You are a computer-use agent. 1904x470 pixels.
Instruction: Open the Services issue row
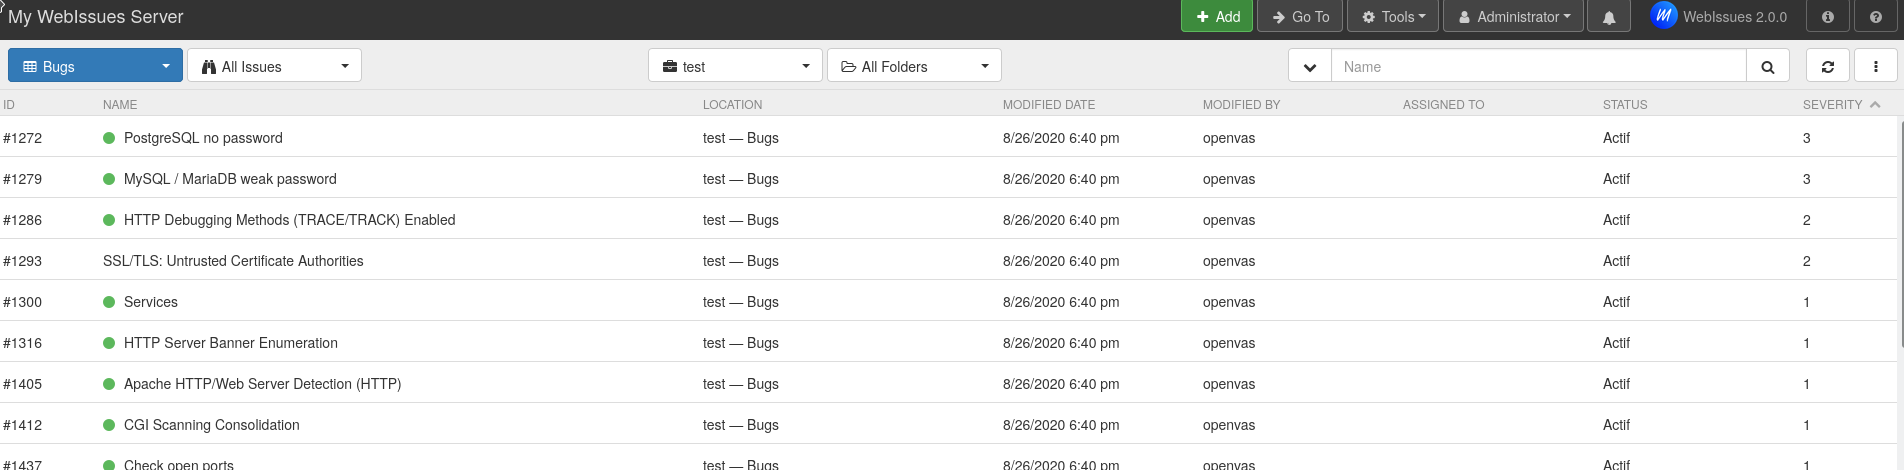948,302
